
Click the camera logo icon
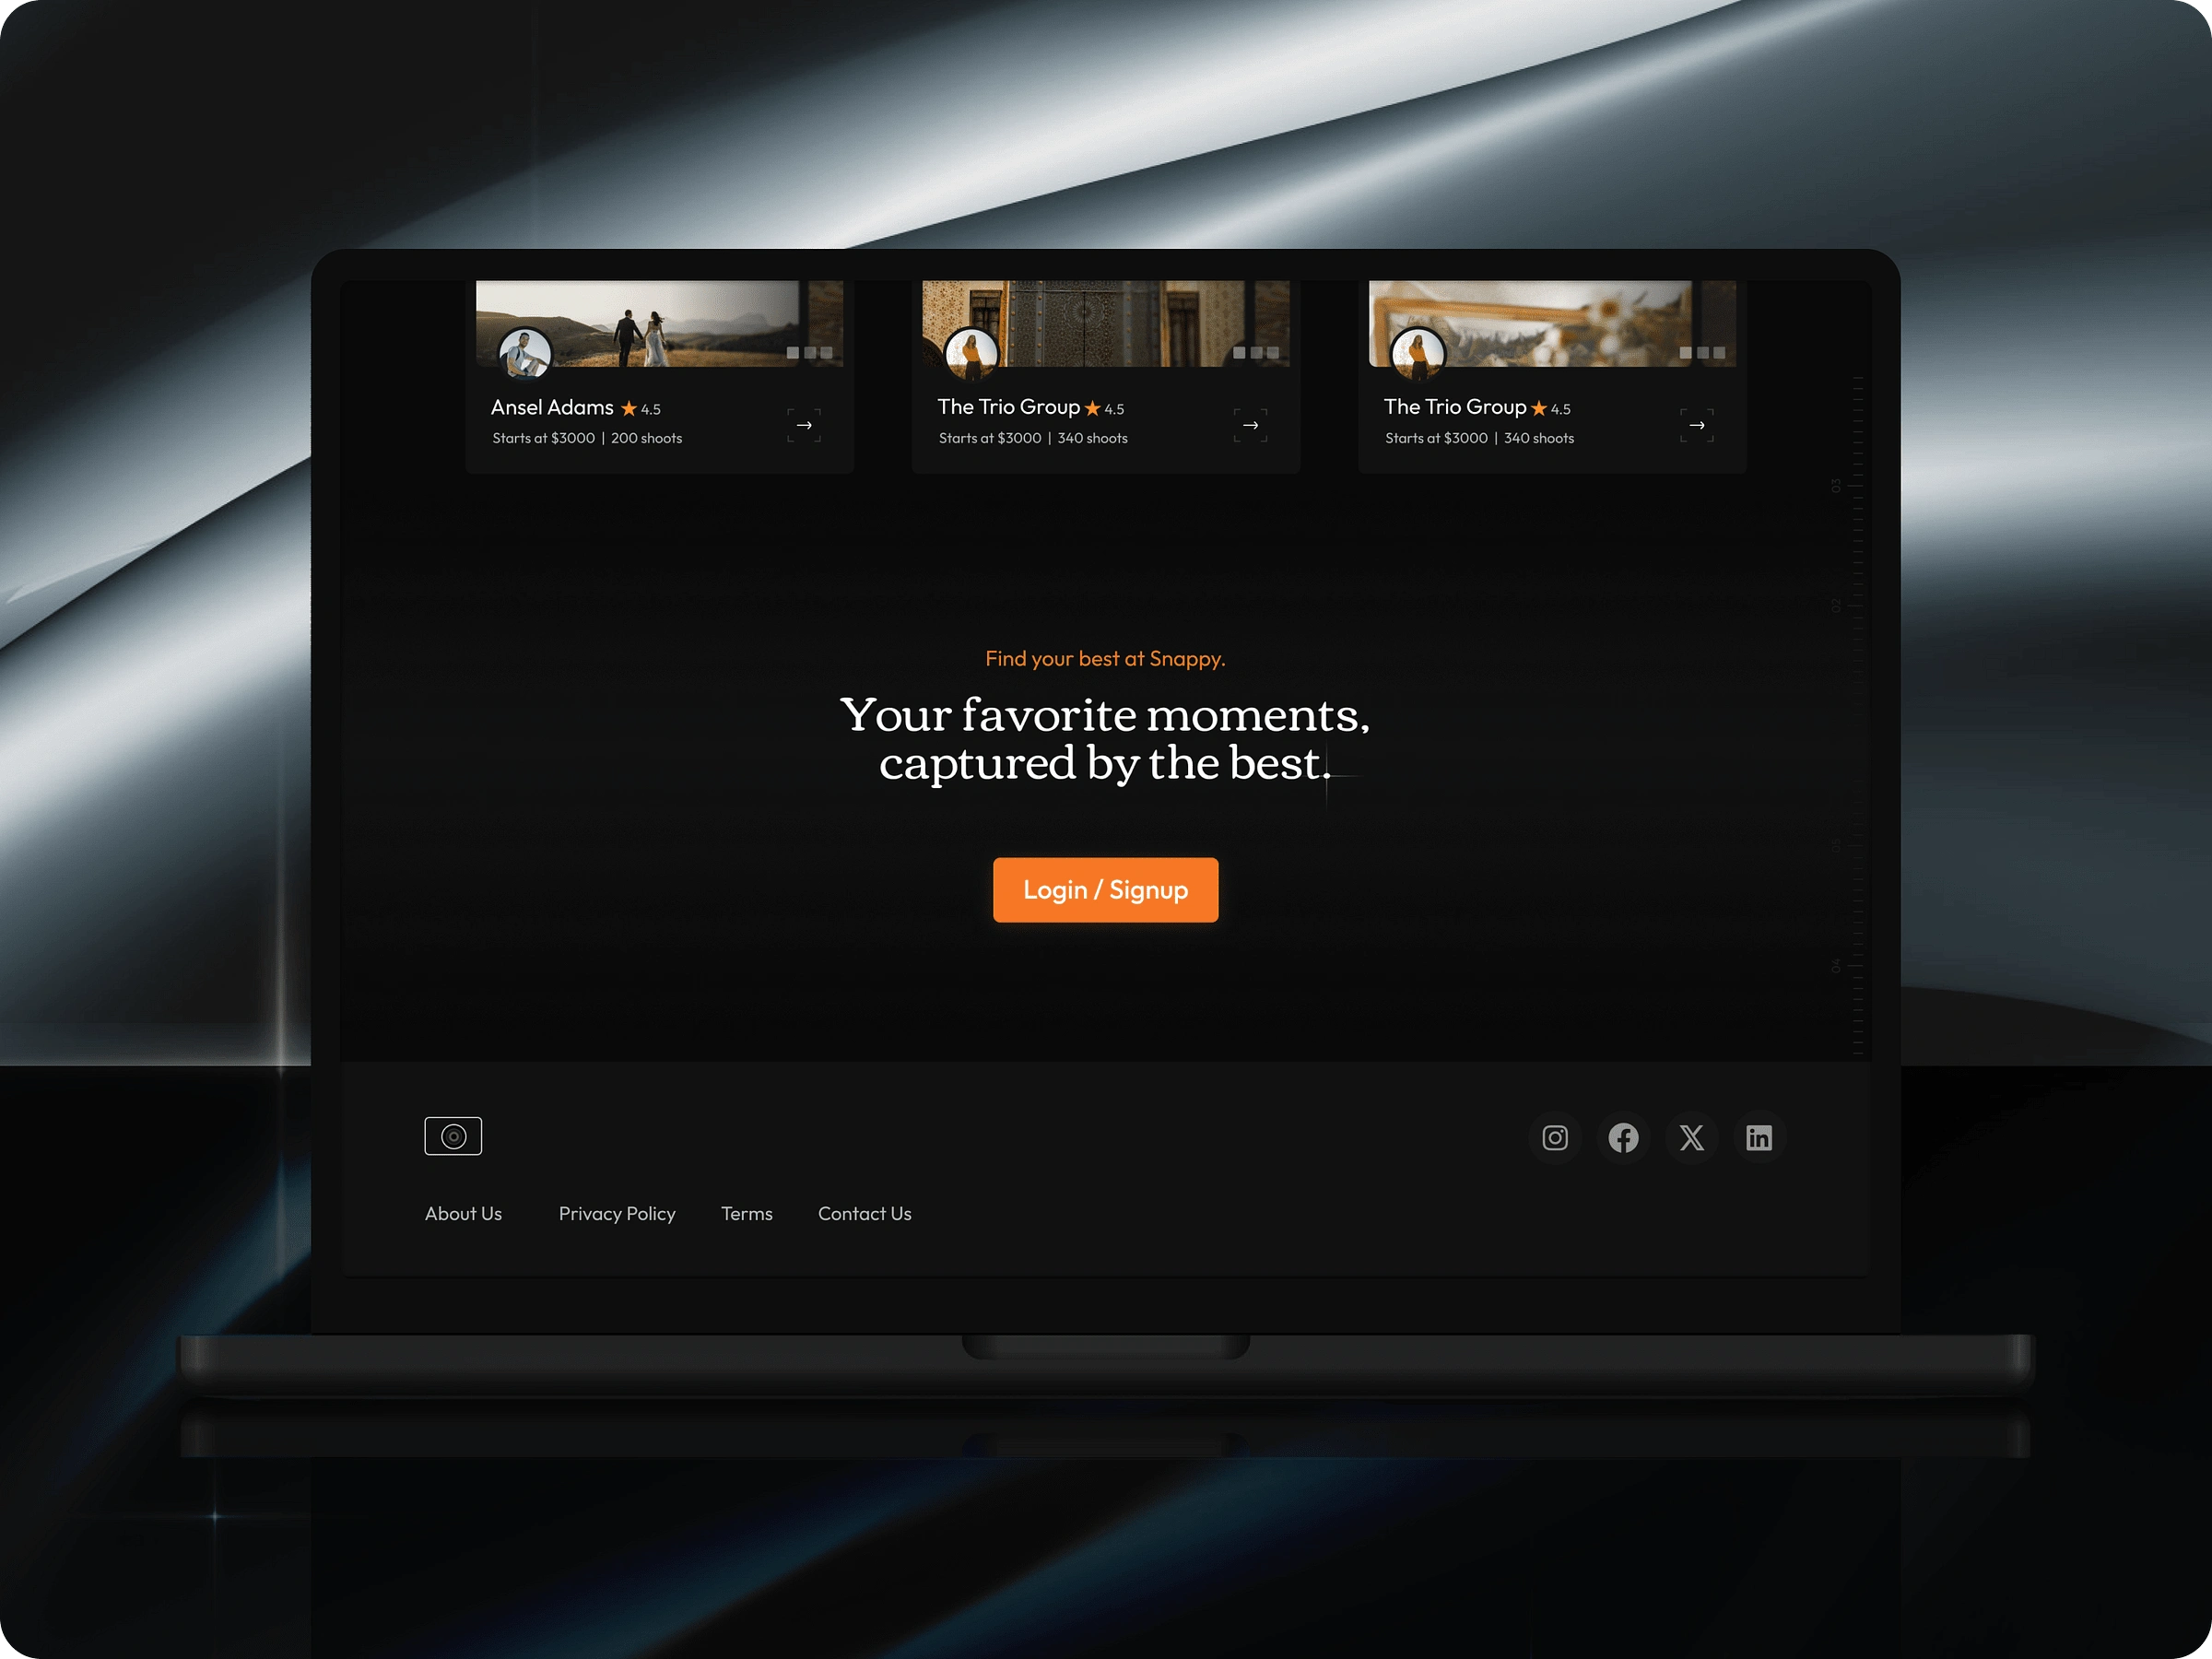453,1138
